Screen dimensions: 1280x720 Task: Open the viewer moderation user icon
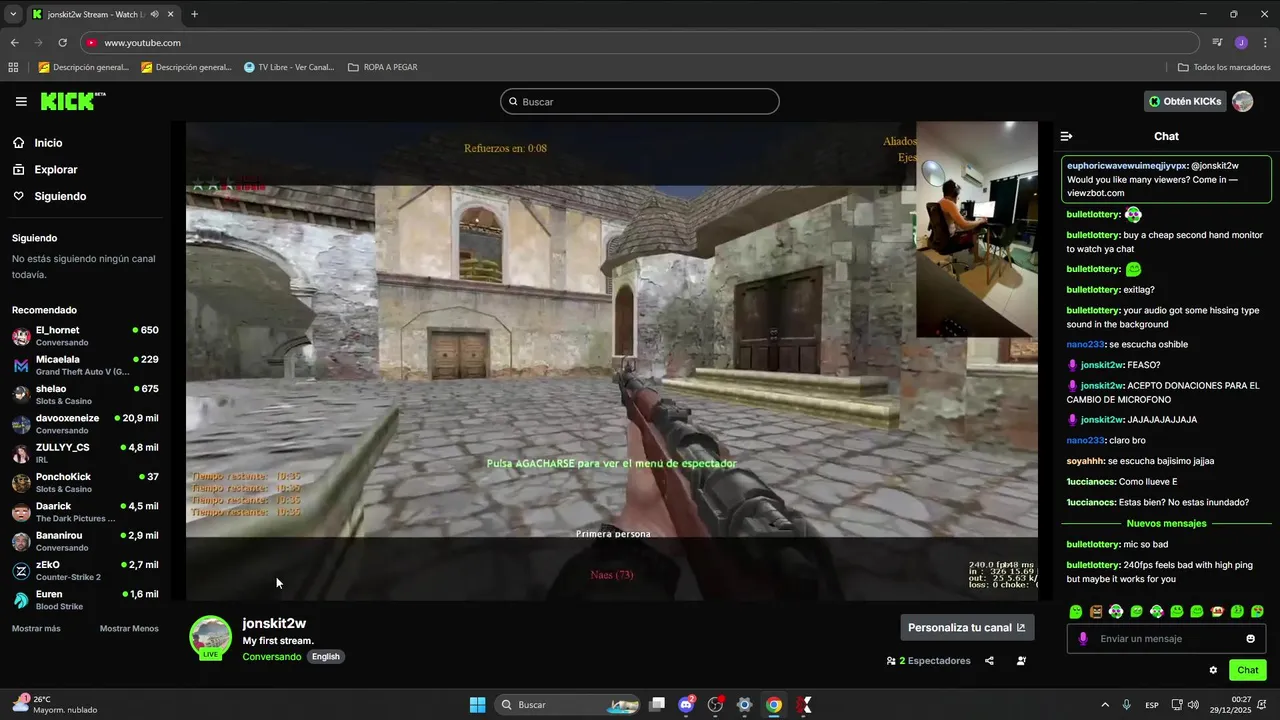1021,661
